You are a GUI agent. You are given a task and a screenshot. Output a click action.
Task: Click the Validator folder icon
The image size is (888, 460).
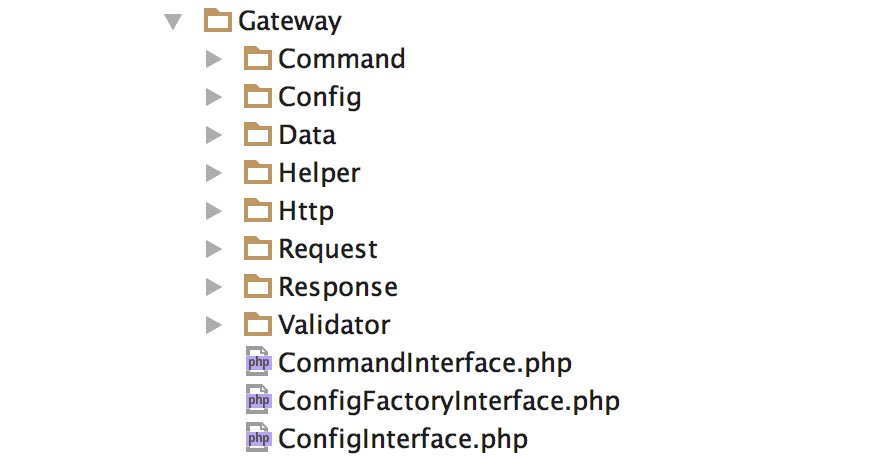pos(258,324)
